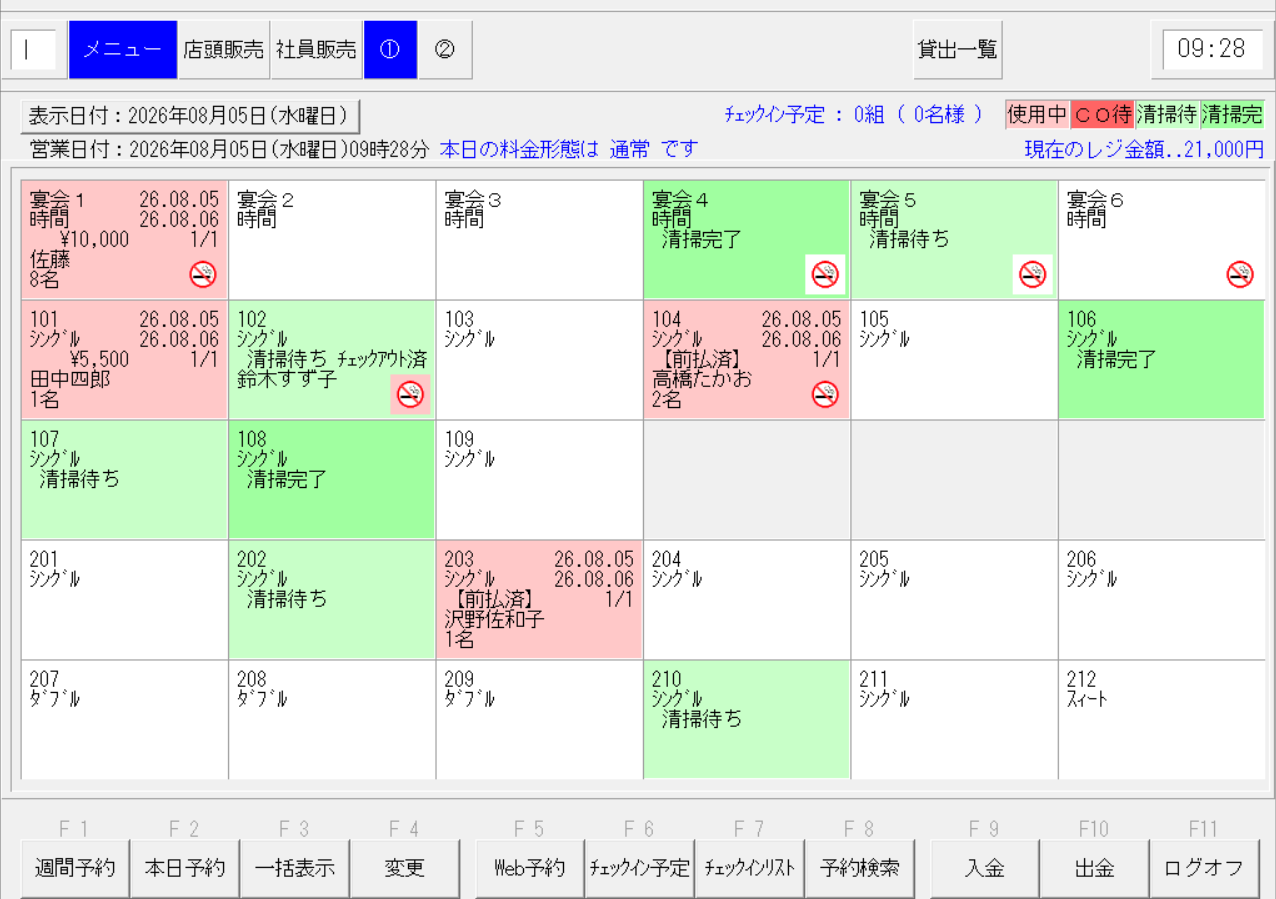Click no-smoking icon in room 102
The width and height of the screenshot is (1276, 899).
pyautogui.click(x=410, y=394)
